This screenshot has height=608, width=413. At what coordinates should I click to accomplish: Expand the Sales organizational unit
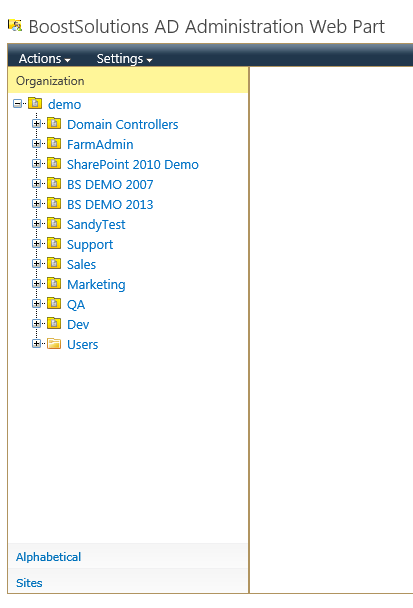tap(36, 264)
